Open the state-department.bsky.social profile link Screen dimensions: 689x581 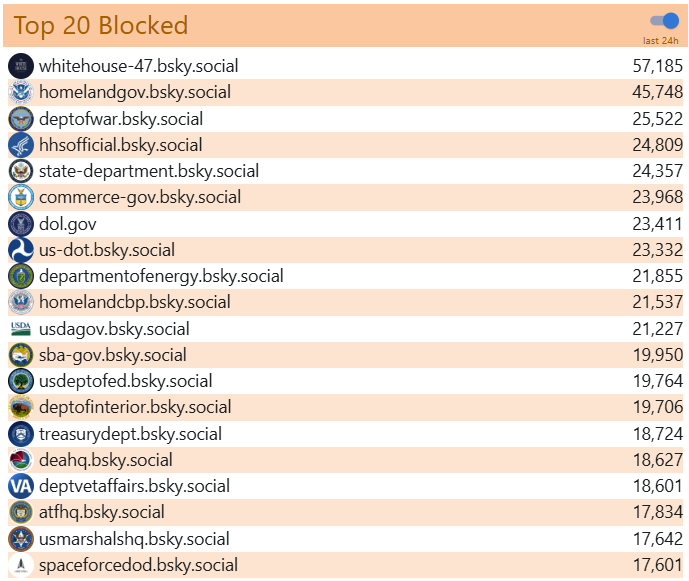149,171
